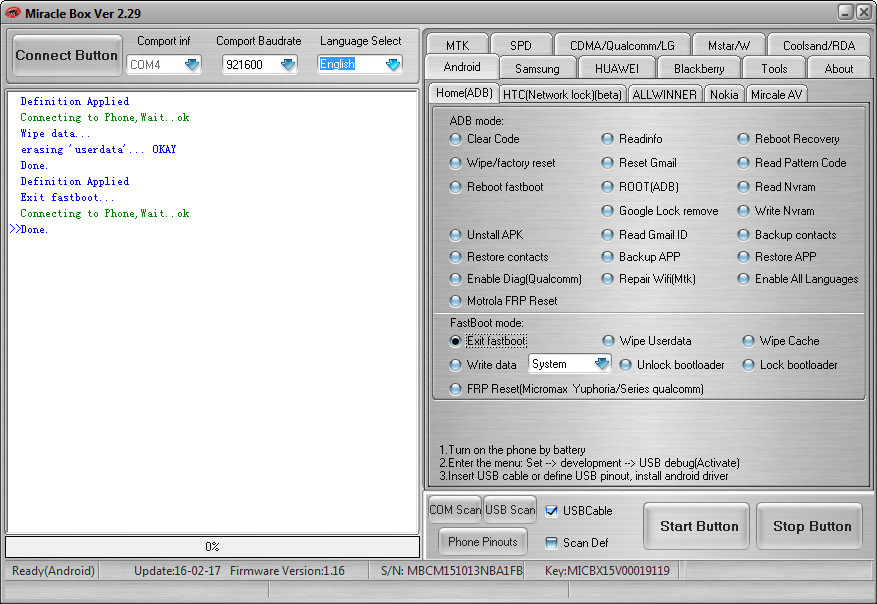Select the Write data option

tap(483, 365)
